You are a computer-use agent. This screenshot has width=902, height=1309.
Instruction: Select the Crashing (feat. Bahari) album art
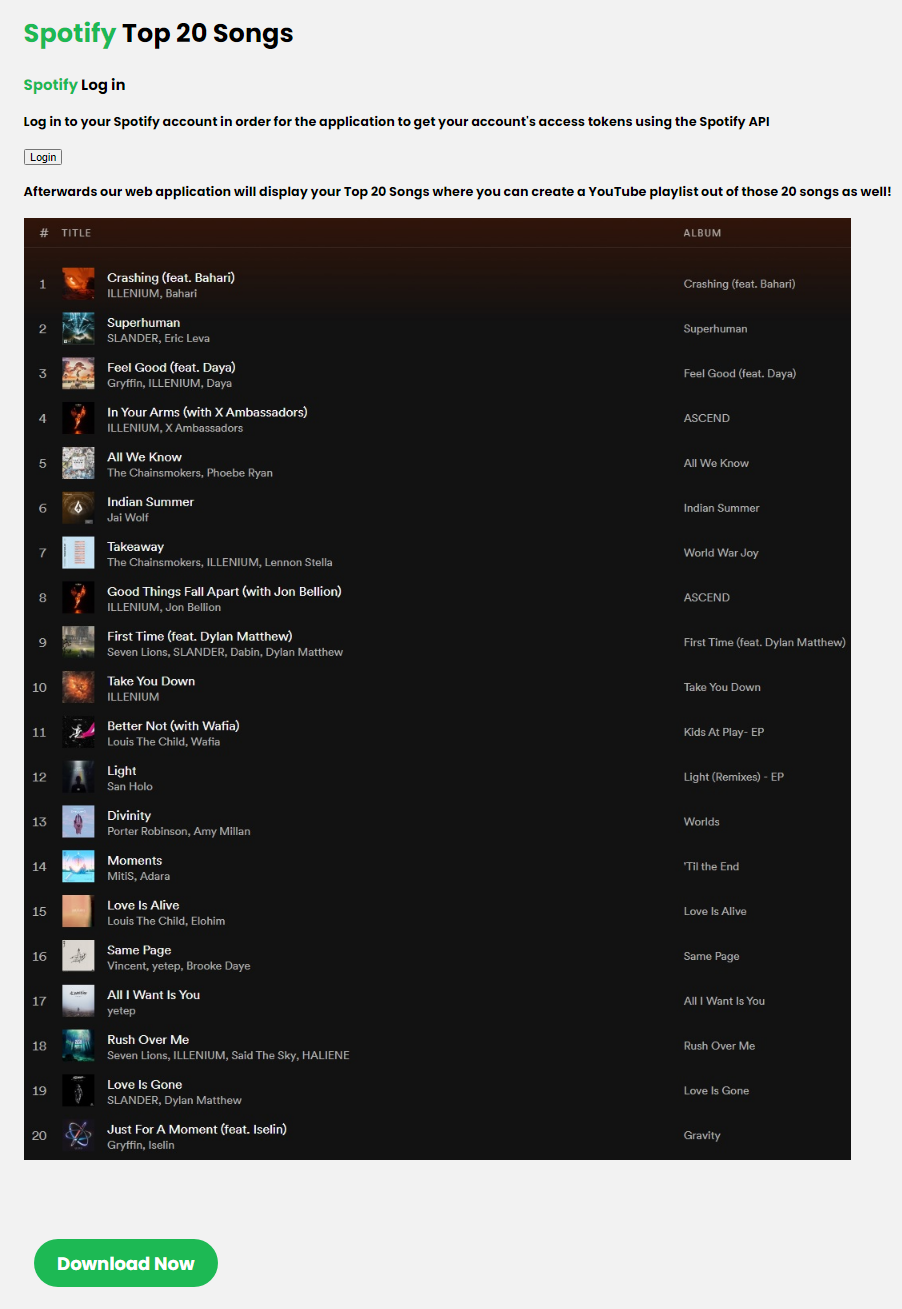(x=78, y=284)
